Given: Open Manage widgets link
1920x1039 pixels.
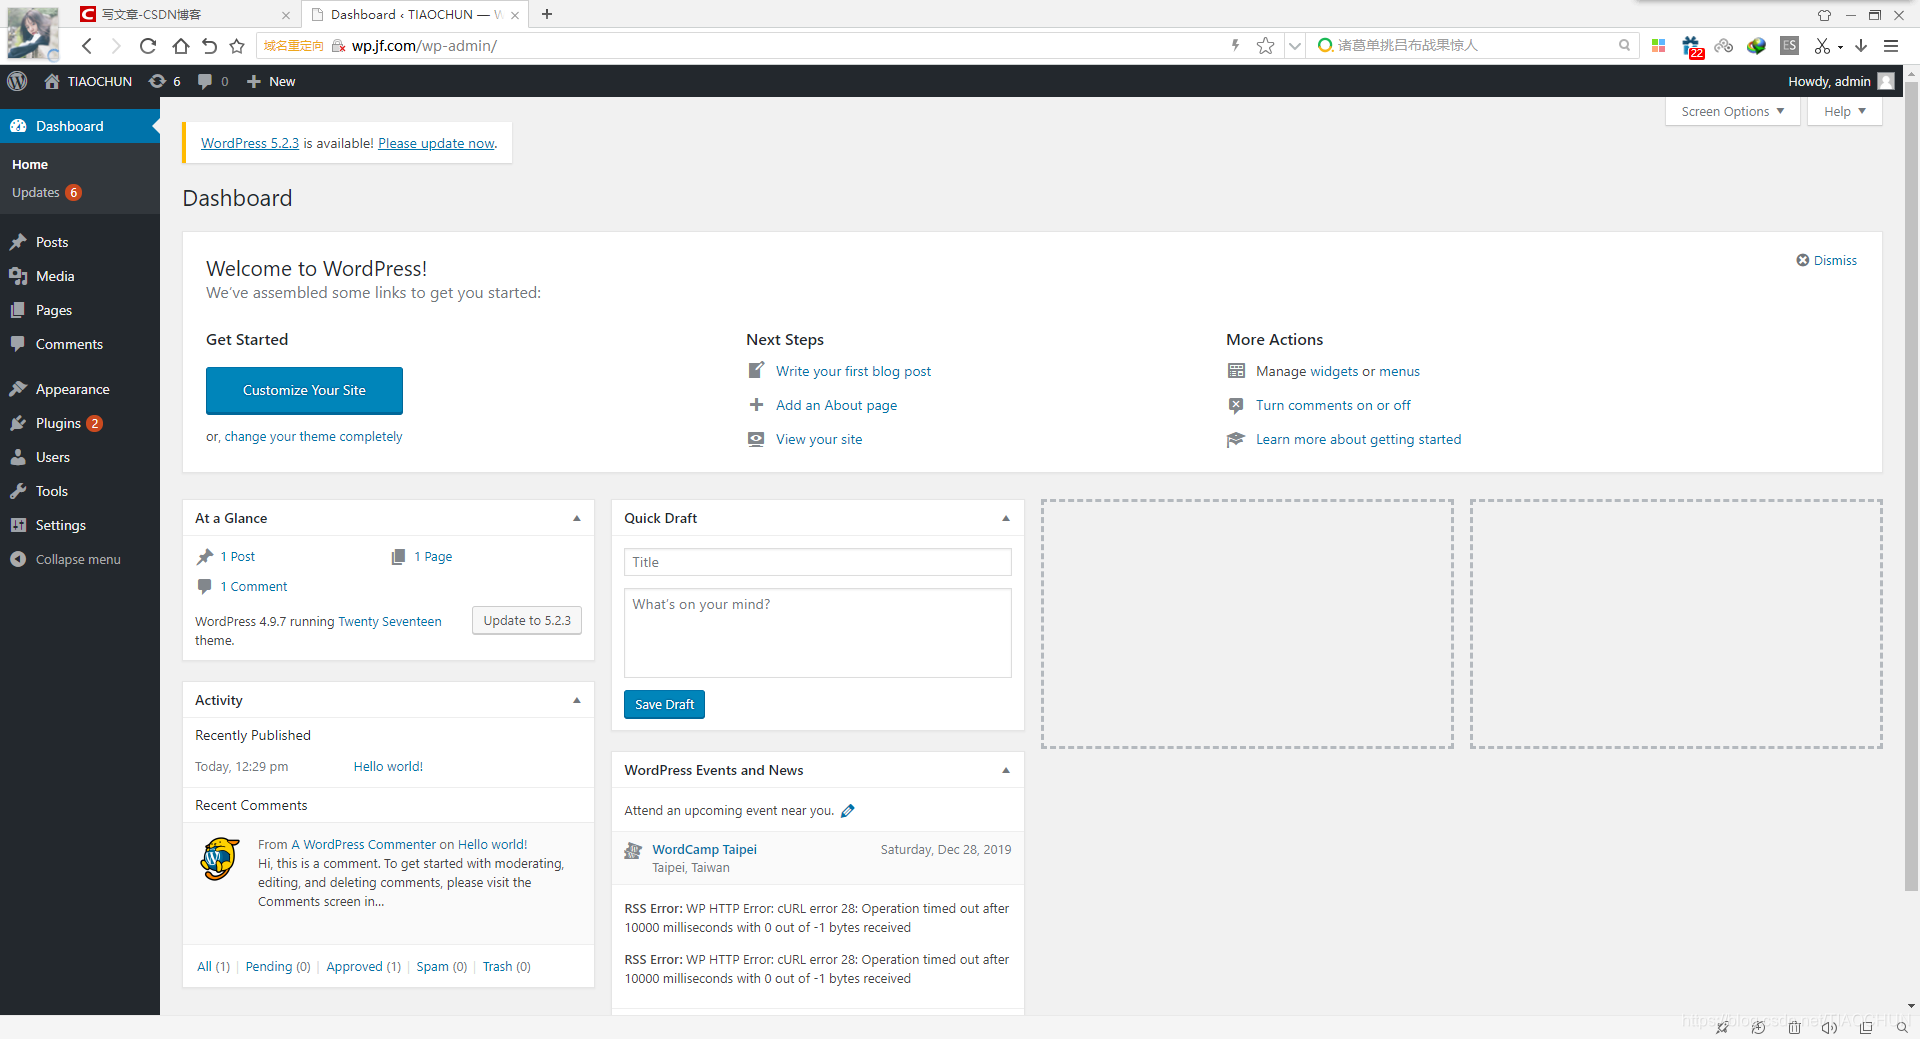Looking at the screenshot, I should [1334, 371].
